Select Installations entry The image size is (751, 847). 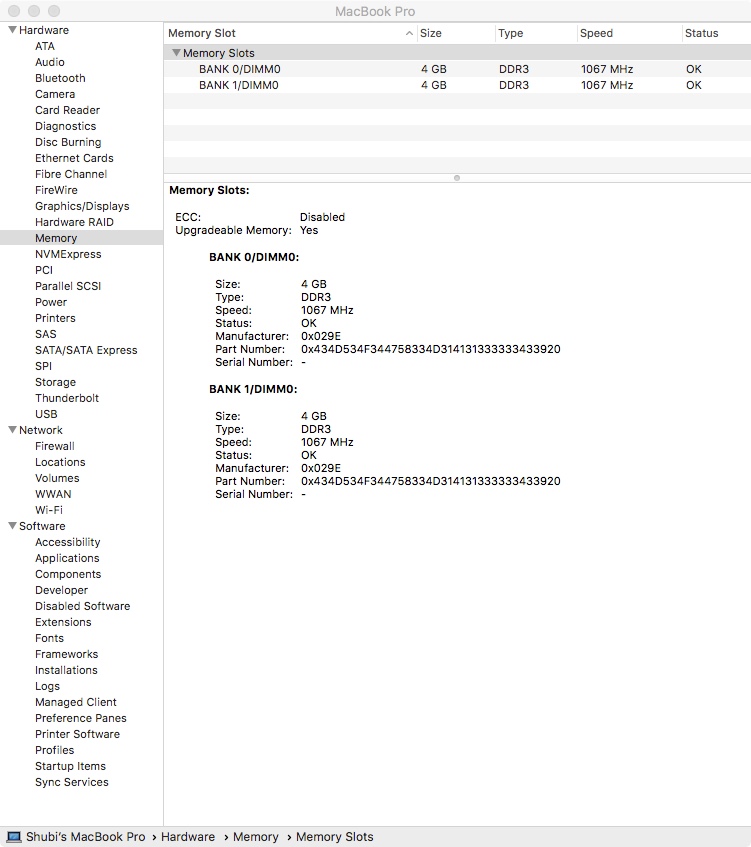click(x=66, y=670)
